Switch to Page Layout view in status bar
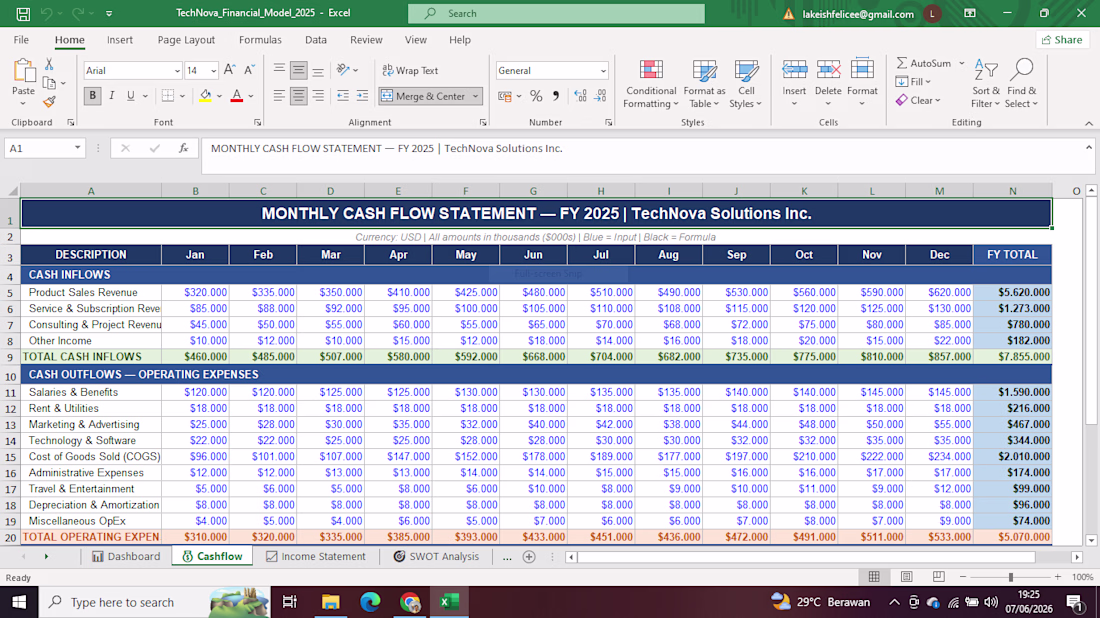1100x618 pixels. coord(906,577)
